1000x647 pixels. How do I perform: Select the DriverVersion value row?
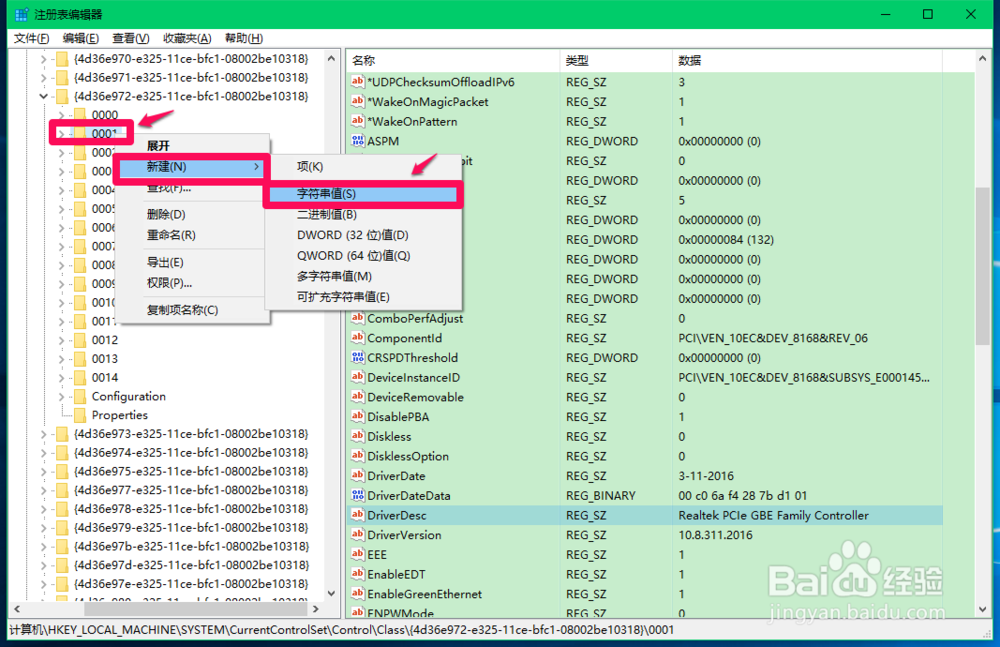pyautogui.click(x=645, y=535)
